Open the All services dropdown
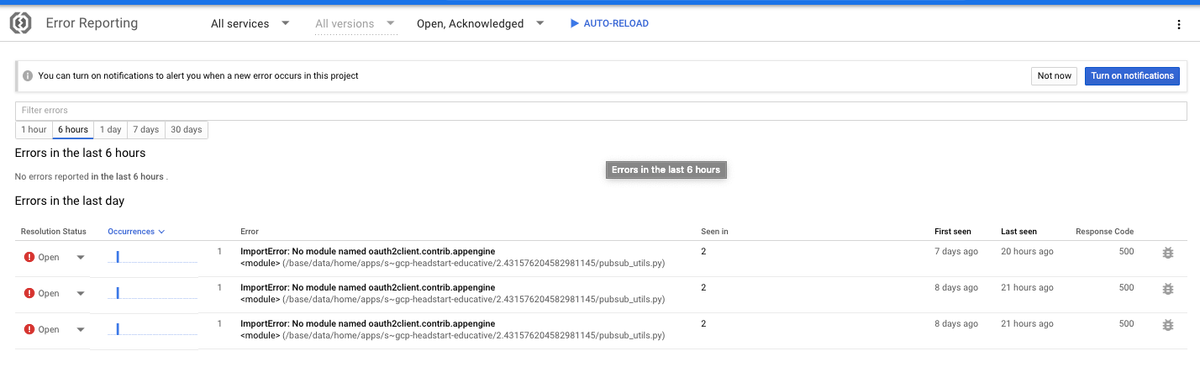The image size is (1200, 376). (x=250, y=23)
